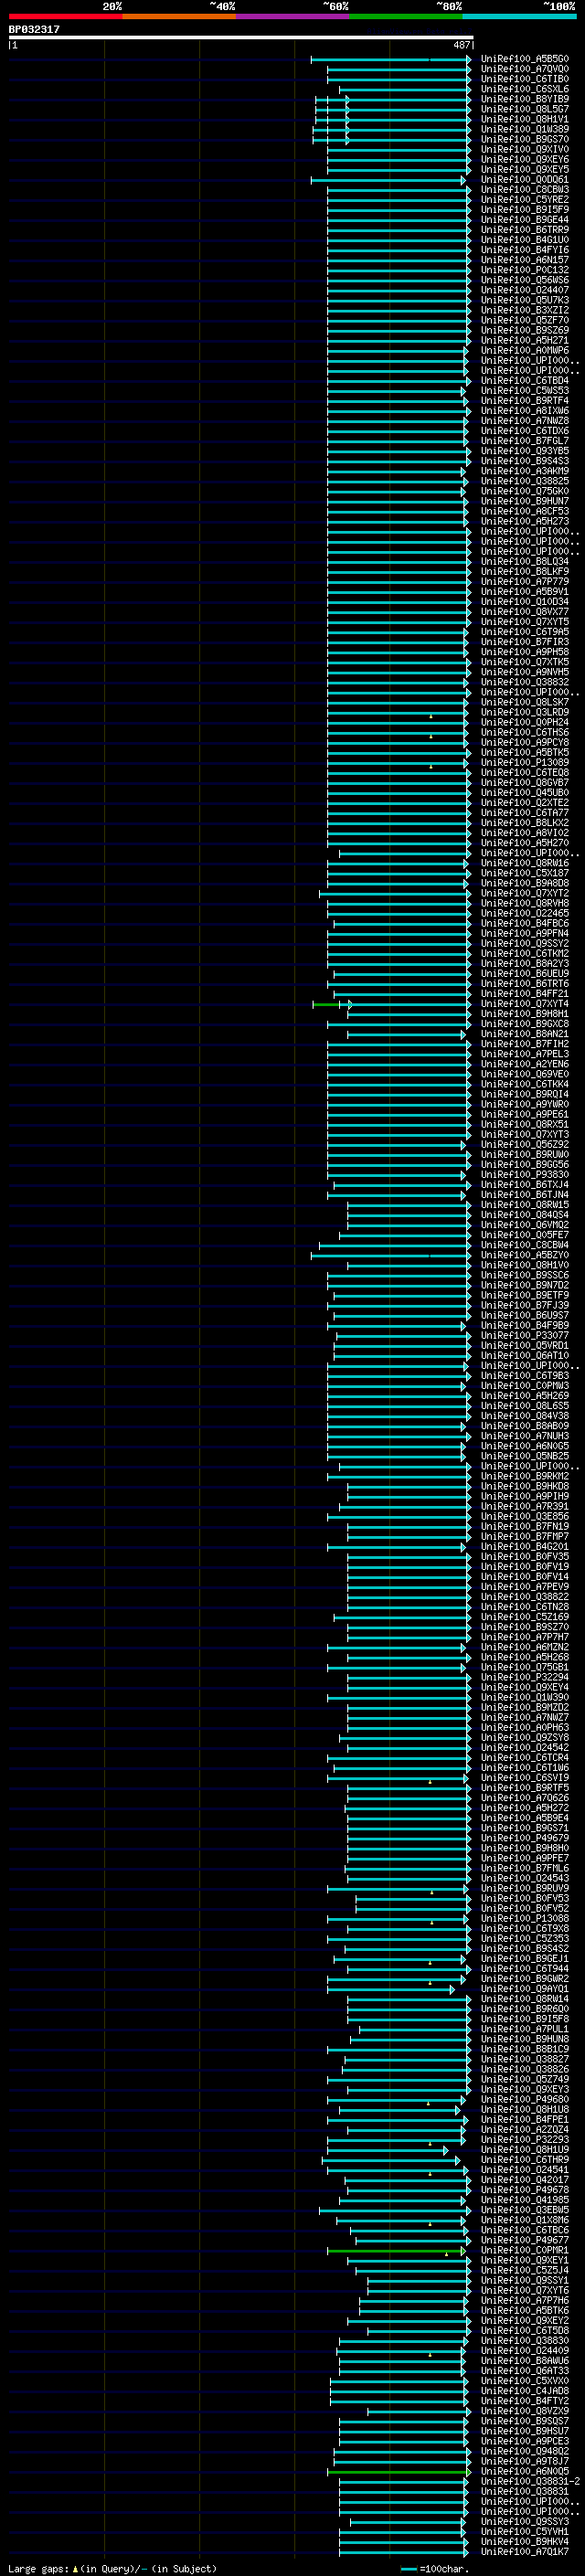This screenshot has height=2576, width=585.
Task: Select hit label UniRef100_B9GS70
Action: (x=525, y=139)
